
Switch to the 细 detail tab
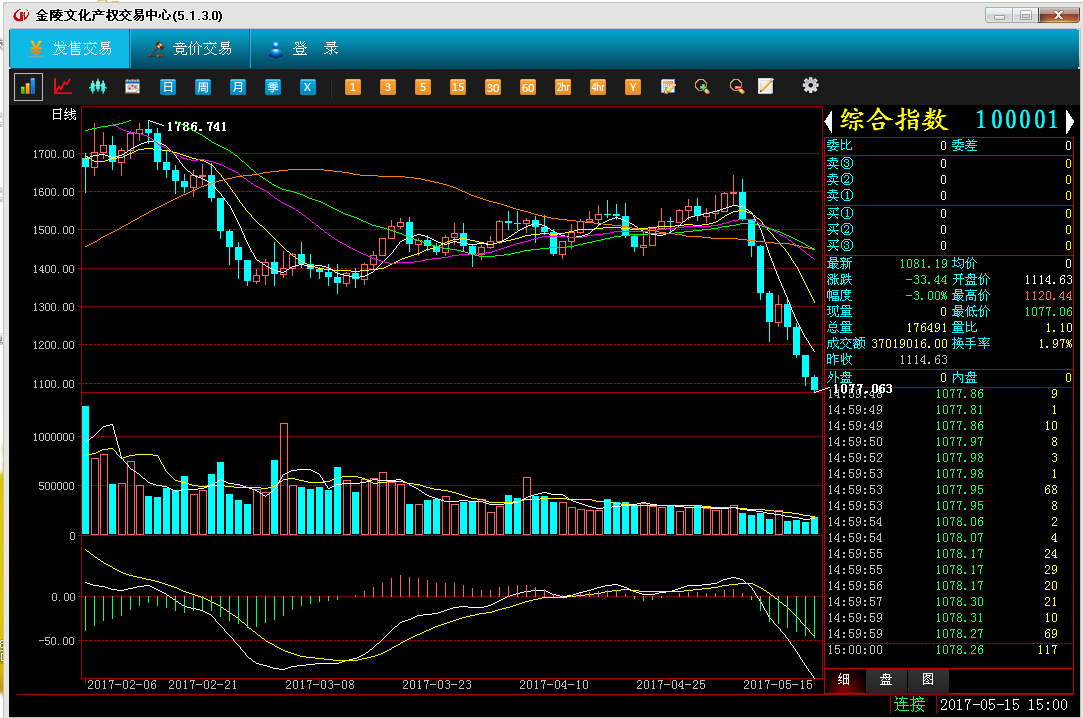[x=844, y=679]
